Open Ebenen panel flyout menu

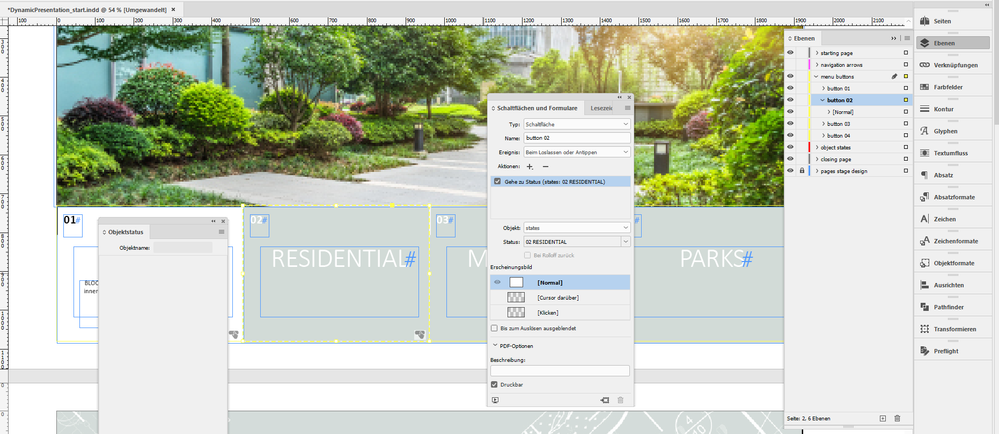coord(907,38)
